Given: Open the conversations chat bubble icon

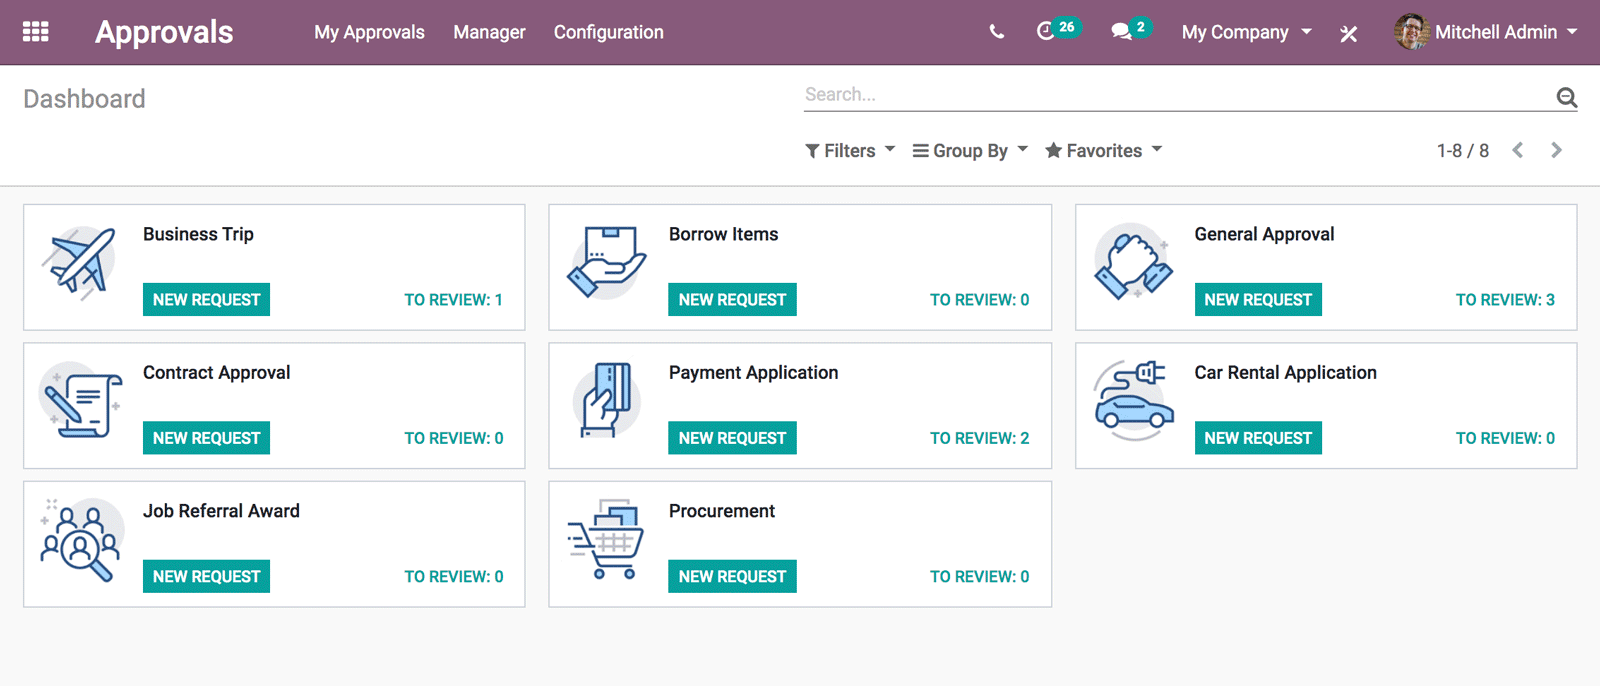Looking at the screenshot, I should click(x=1121, y=32).
